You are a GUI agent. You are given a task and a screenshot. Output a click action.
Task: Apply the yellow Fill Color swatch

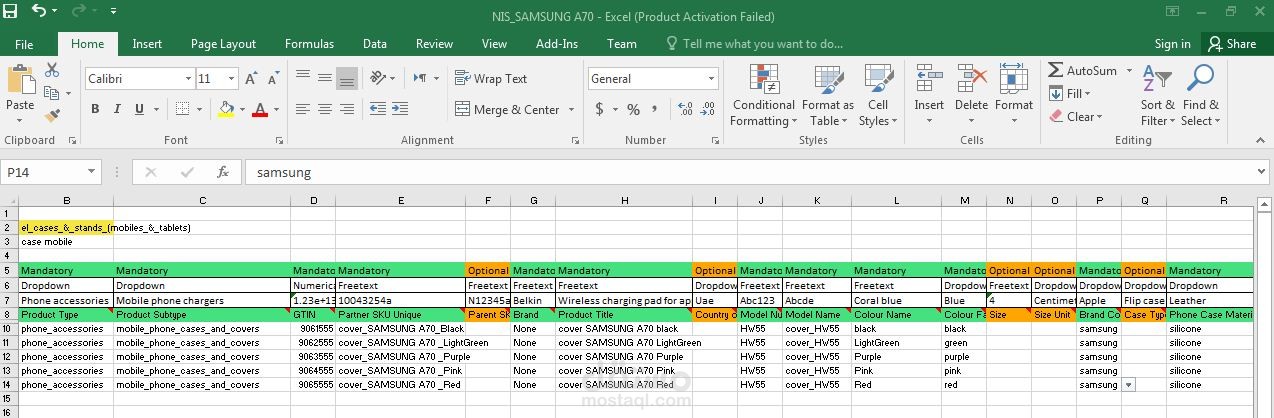pyautogui.click(x=227, y=109)
